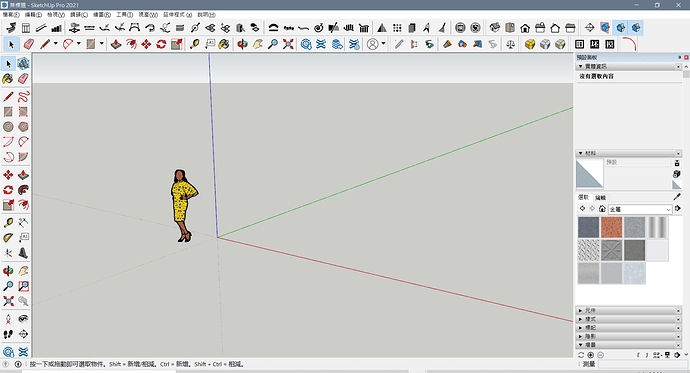
Task: Select the Zoom magnifier tool in top toolbar
Action: pos(273,44)
